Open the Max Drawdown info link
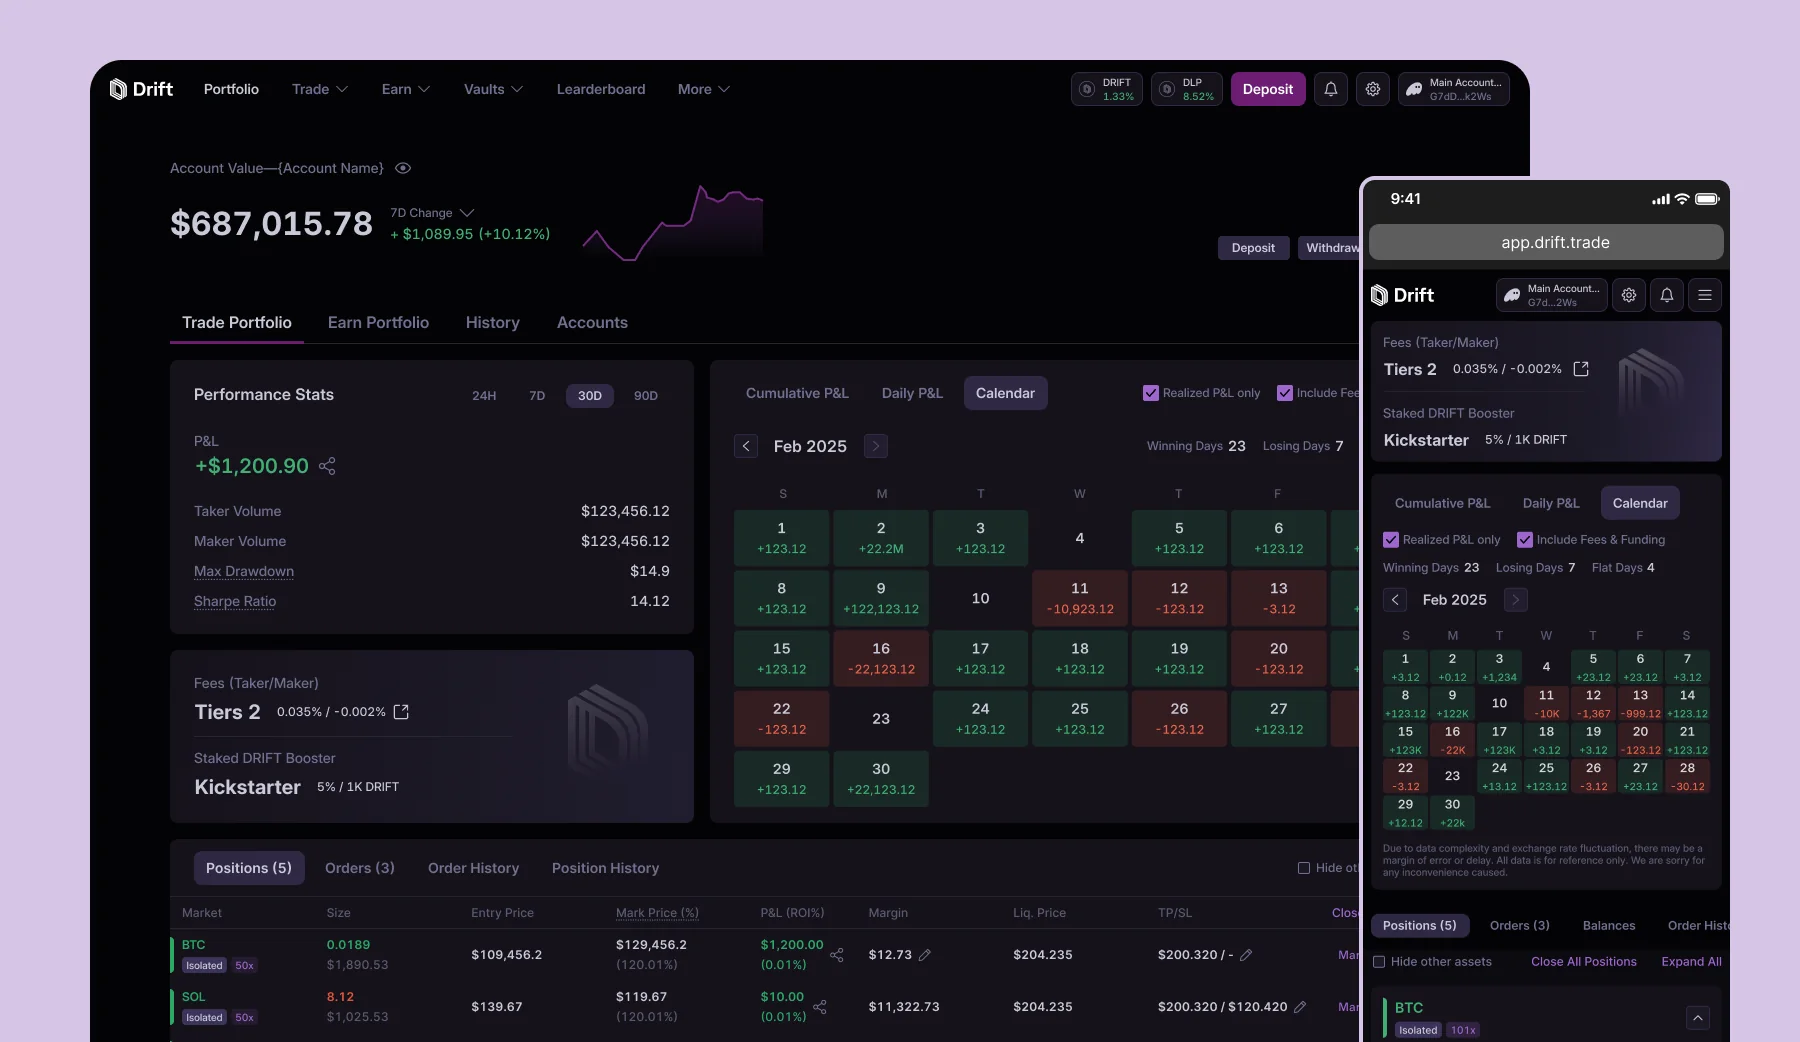The width and height of the screenshot is (1800, 1042). tap(244, 571)
